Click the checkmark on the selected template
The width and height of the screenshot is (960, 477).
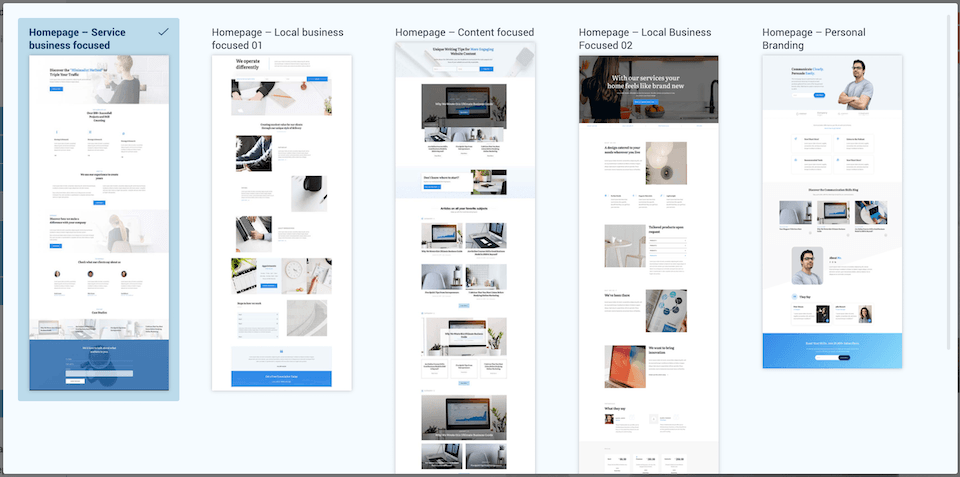(163, 33)
